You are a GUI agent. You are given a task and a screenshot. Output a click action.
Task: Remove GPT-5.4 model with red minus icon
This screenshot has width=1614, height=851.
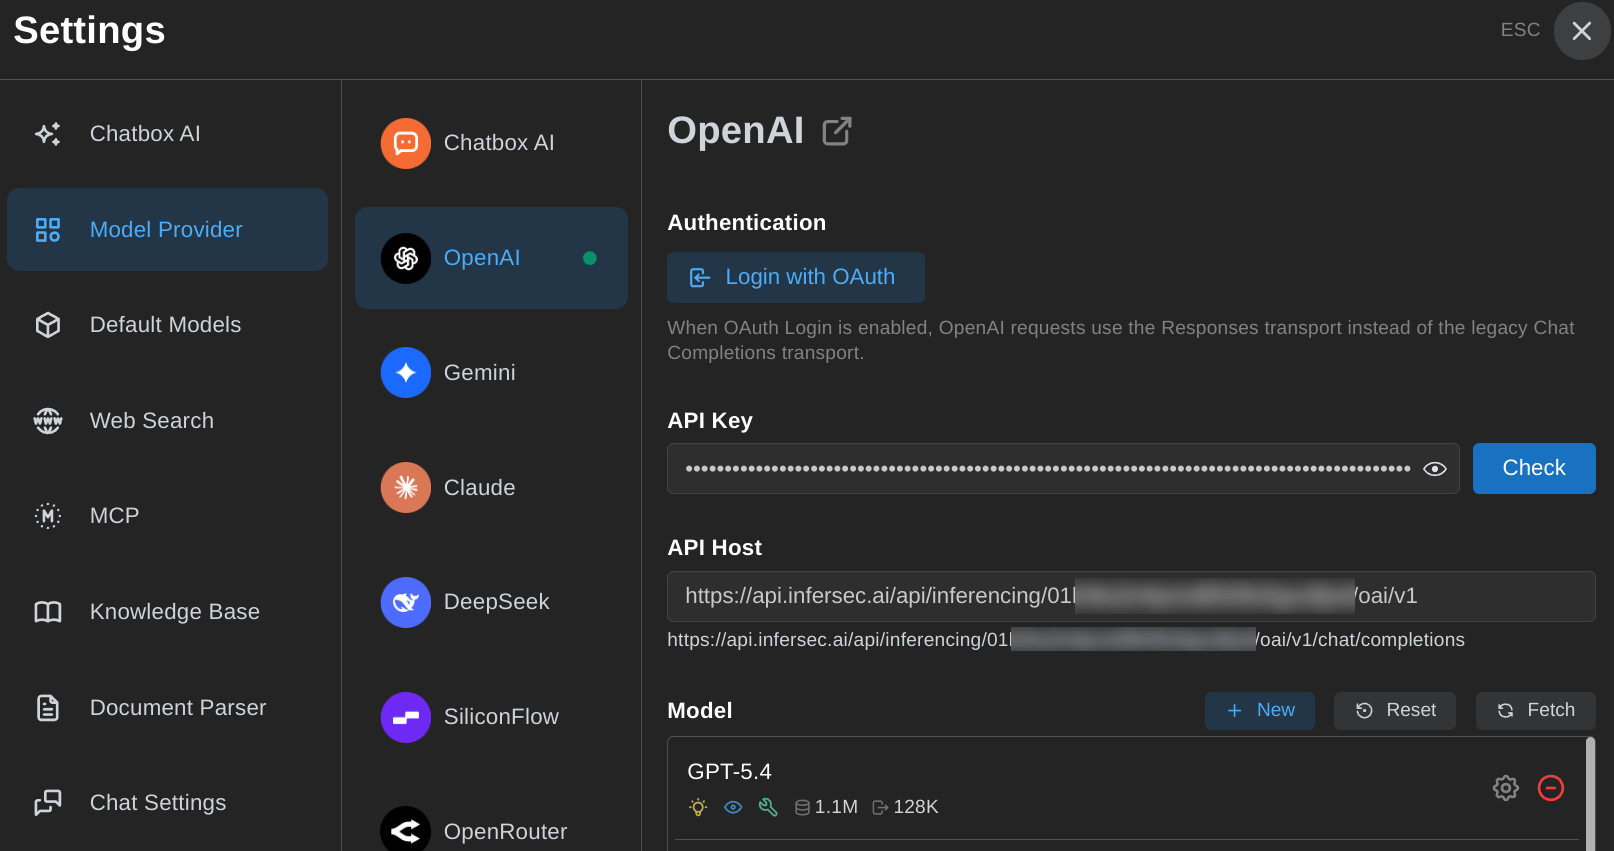(1551, 788)
